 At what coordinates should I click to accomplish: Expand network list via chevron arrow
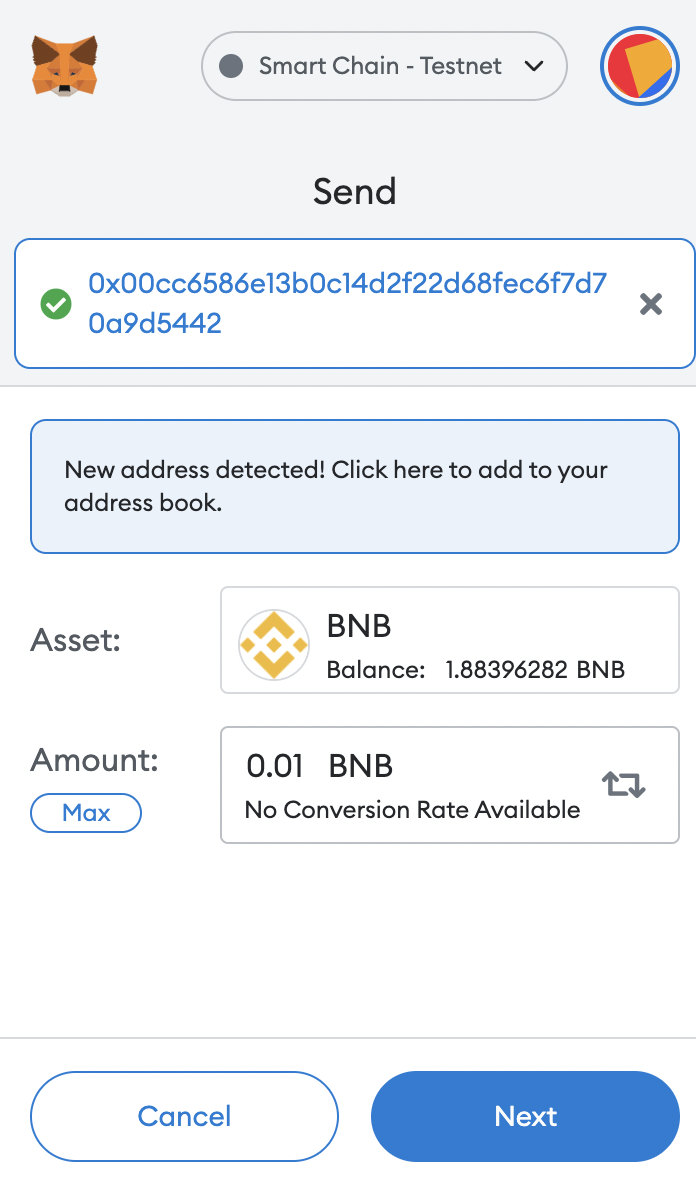click(534, 67)
